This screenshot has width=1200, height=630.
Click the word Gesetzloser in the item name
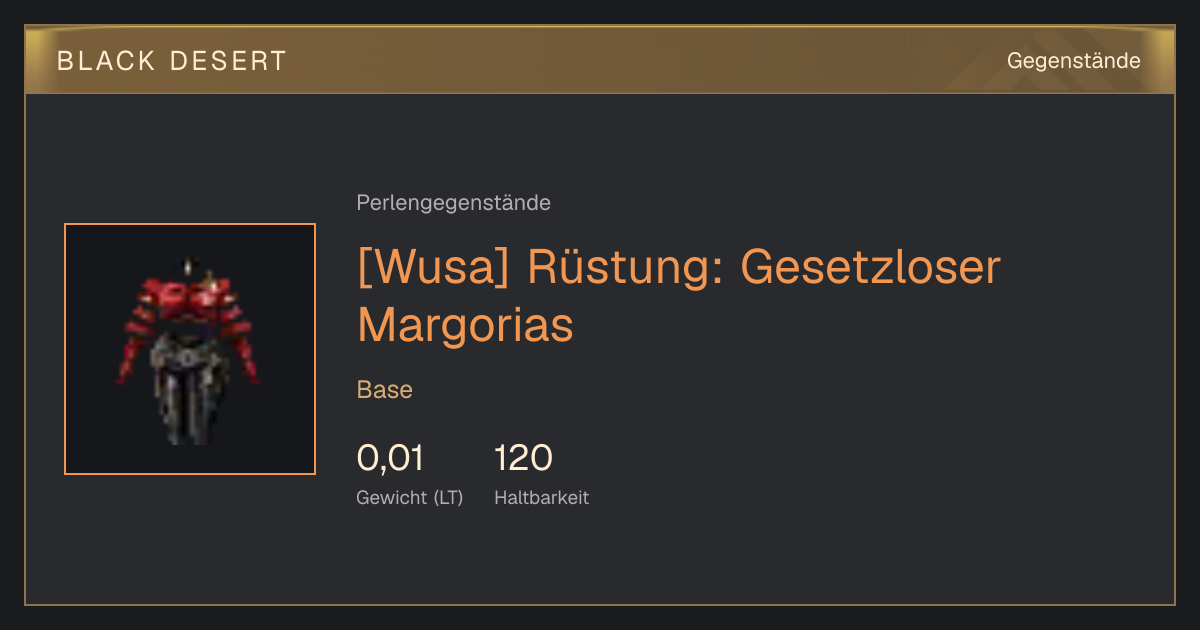point(871,267)
